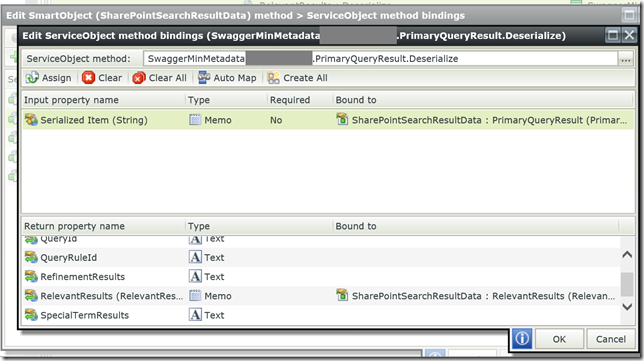The image size is (644, 361).
Task: Select the RelevantResults return property row
Action: coord(320,296)
